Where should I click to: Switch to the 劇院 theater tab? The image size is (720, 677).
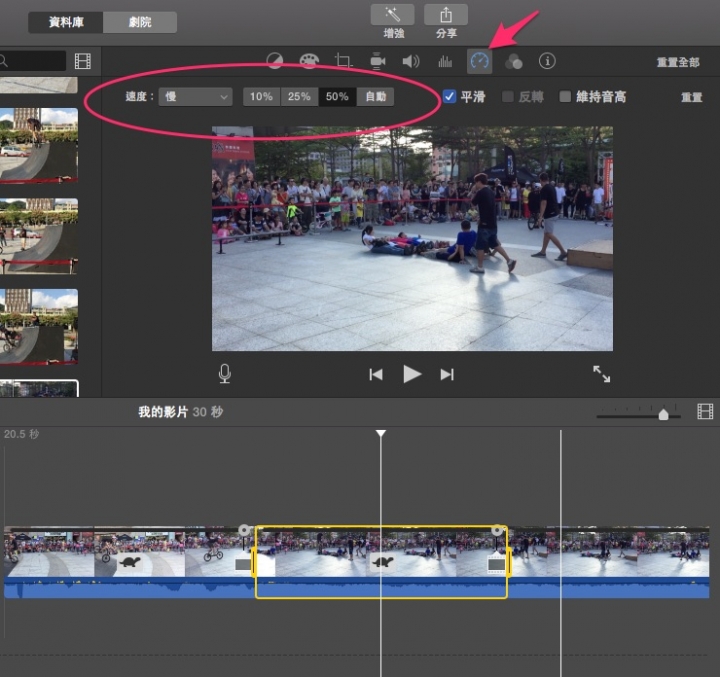pyautogui.click(x=140, y=22)
